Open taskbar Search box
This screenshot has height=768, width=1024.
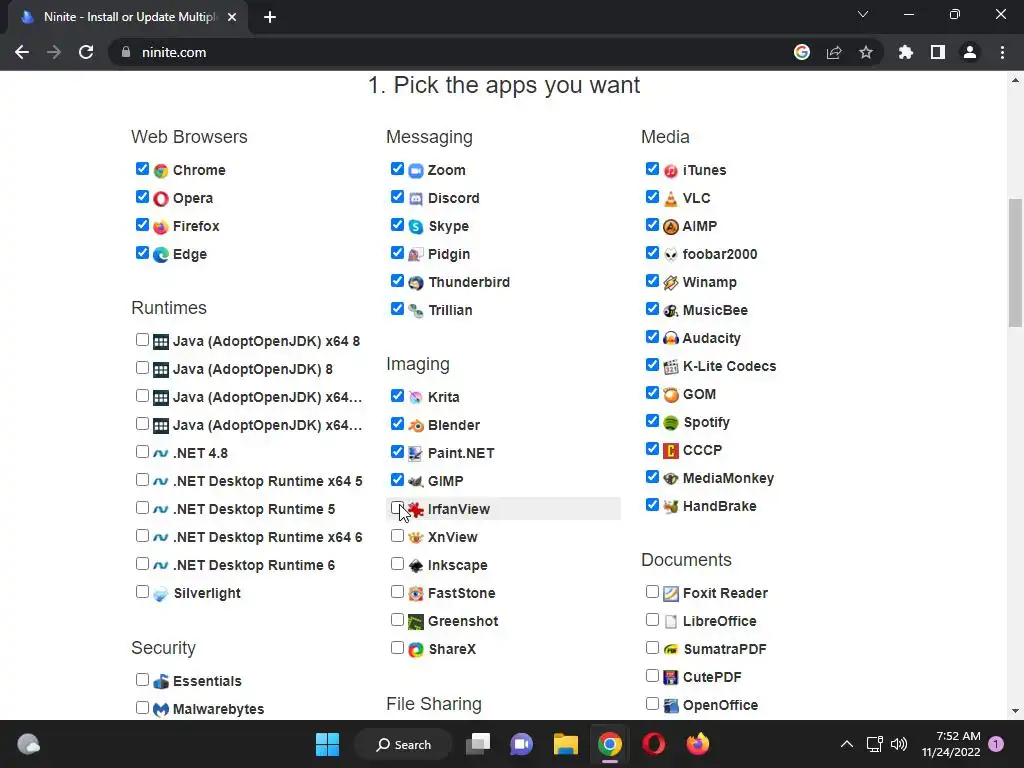403,744
